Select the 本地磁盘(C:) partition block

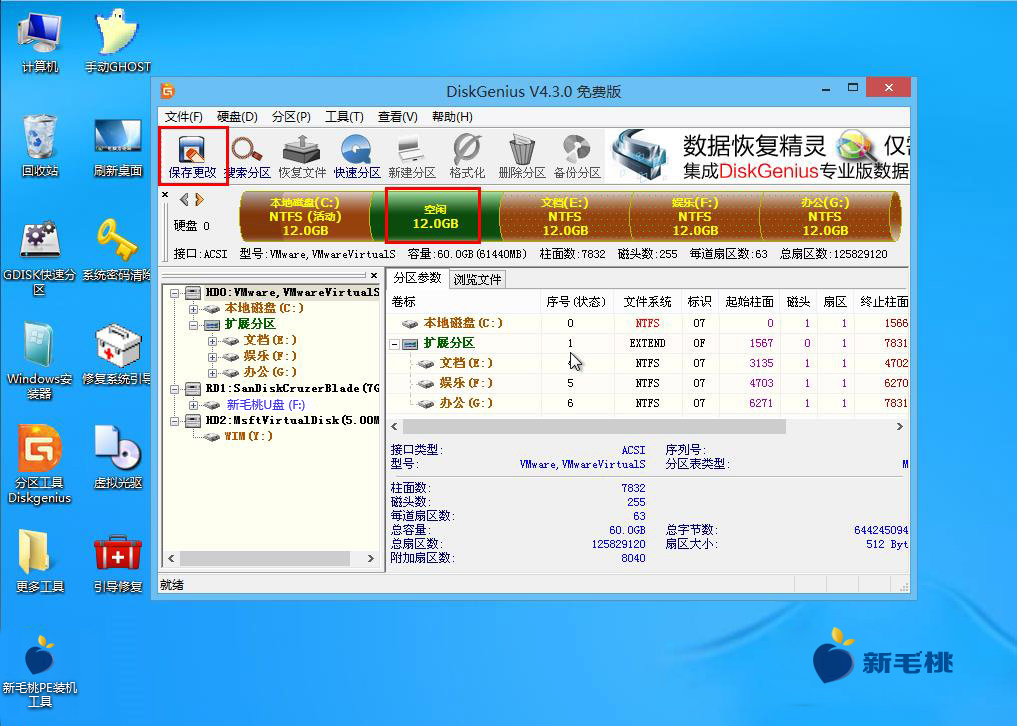(x=305, y=217)
